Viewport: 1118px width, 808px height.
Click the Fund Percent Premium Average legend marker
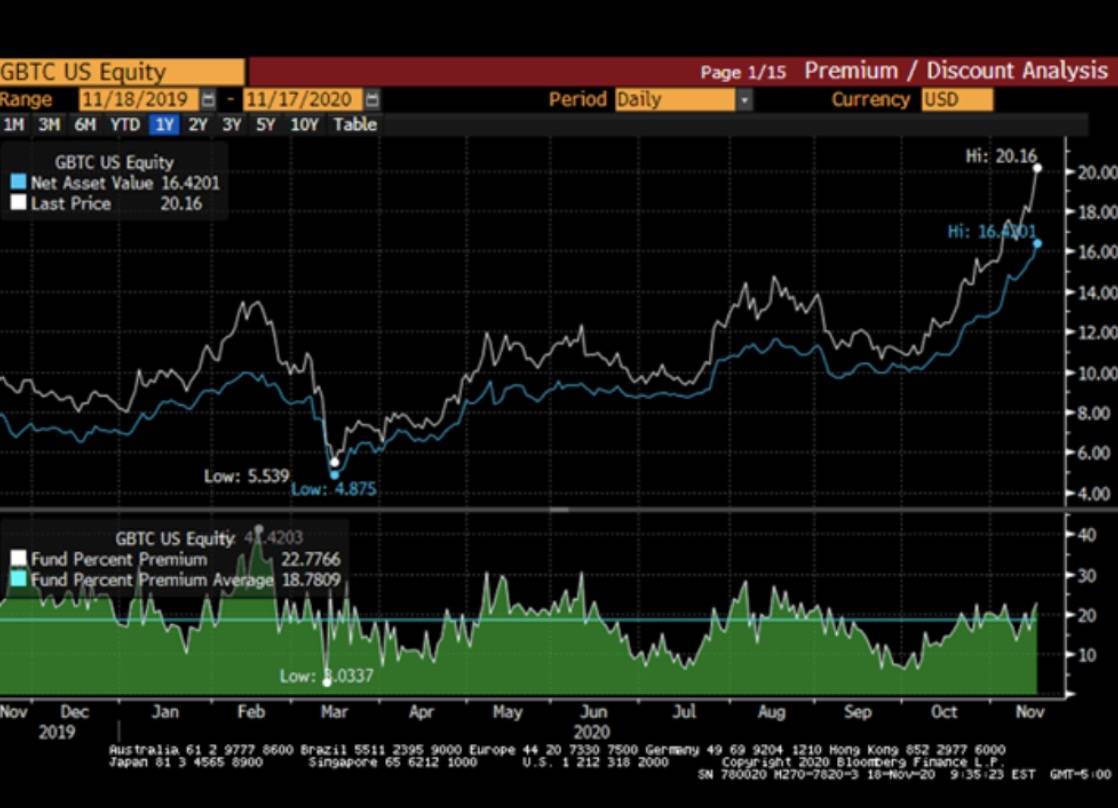(18, 580)
